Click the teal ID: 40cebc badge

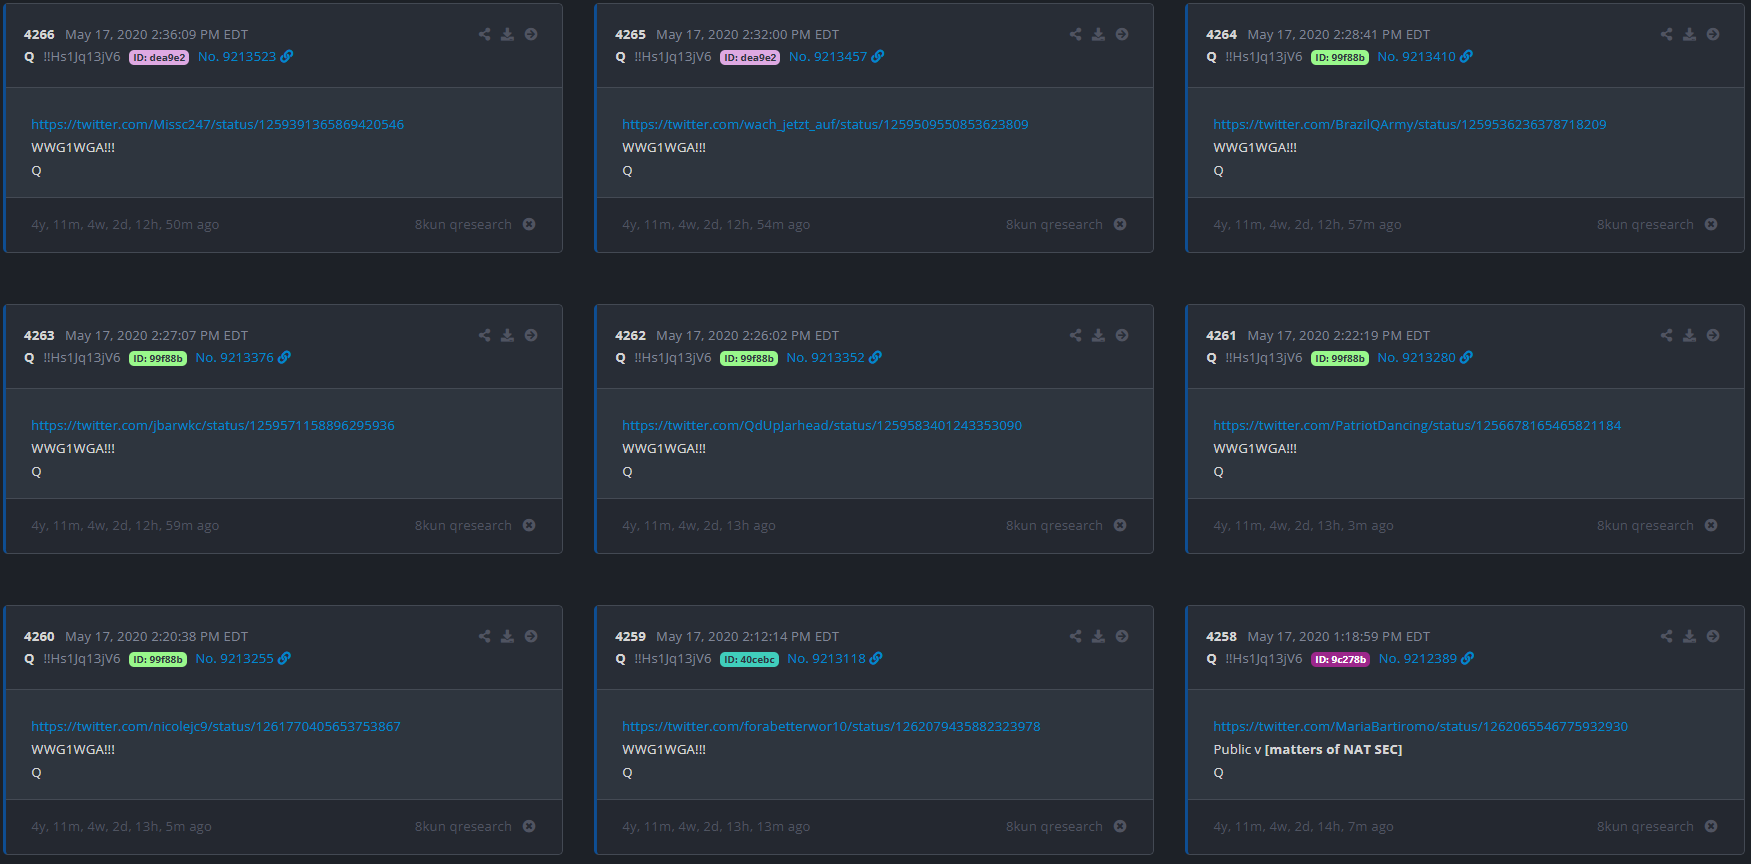749,660
